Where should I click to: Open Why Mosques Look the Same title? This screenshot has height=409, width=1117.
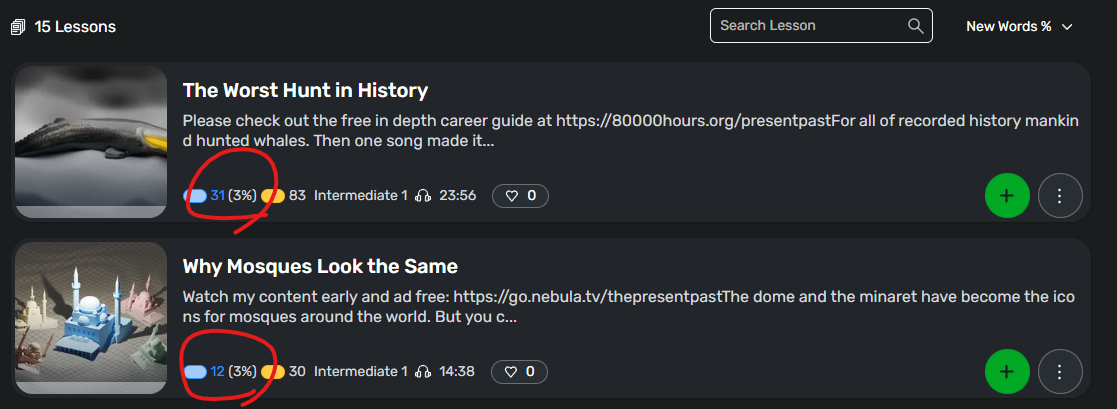tap(320, 266)
